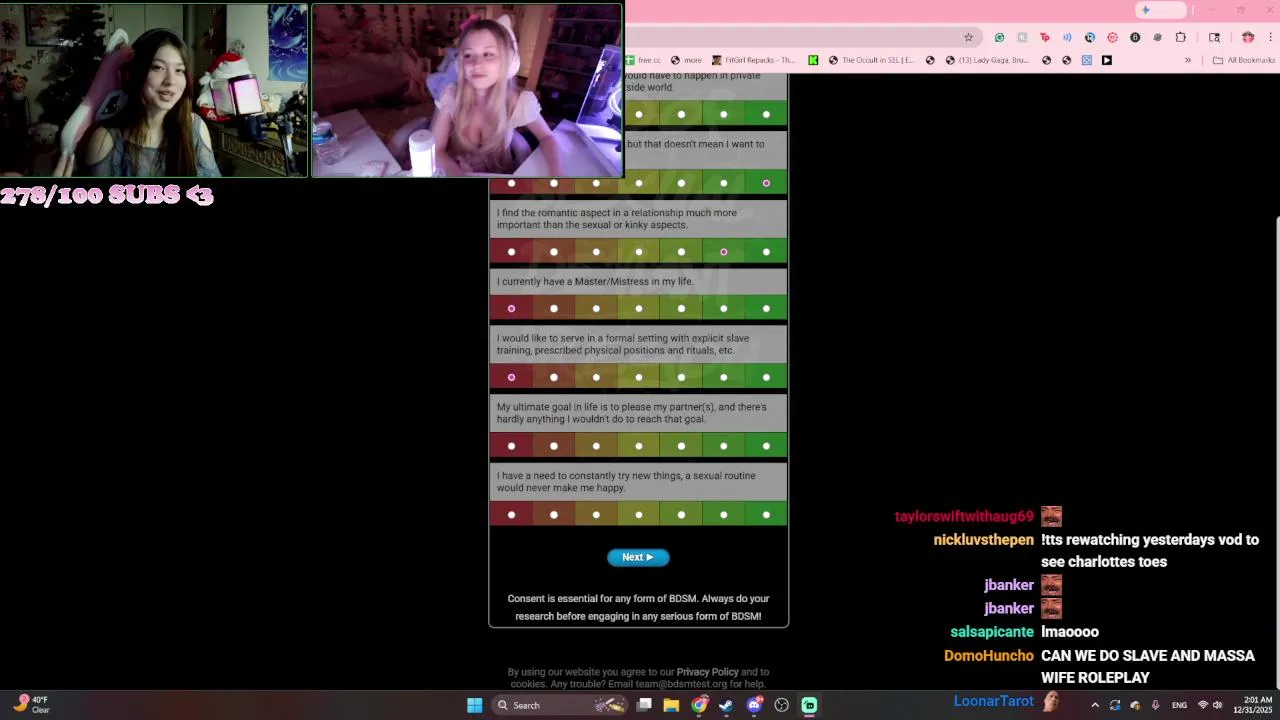This screenshot has height=720, width=1280.
Task: Open 'The Occult in SEL' bookmark
Action: (871, 60)
